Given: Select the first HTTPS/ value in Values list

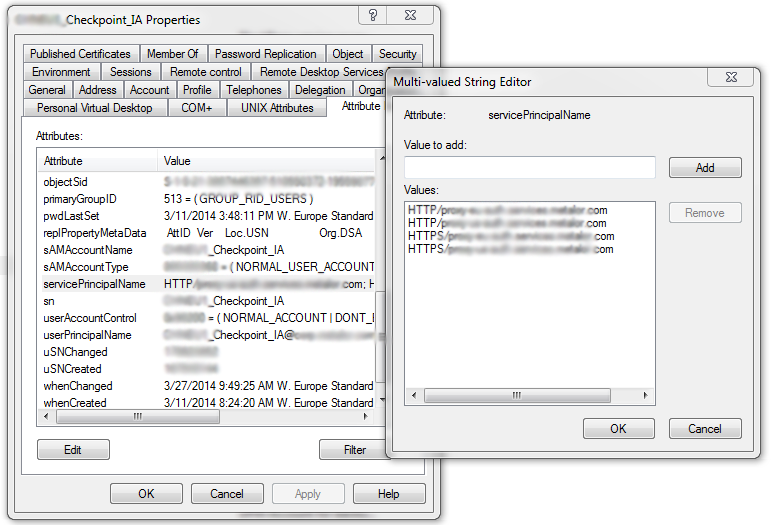Looking at the screenshot, I should point(511,236).
